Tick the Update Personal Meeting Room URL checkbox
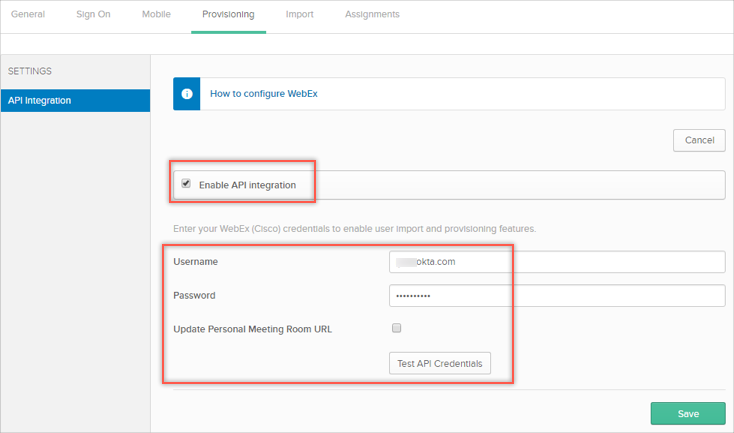 click(396, 328)
